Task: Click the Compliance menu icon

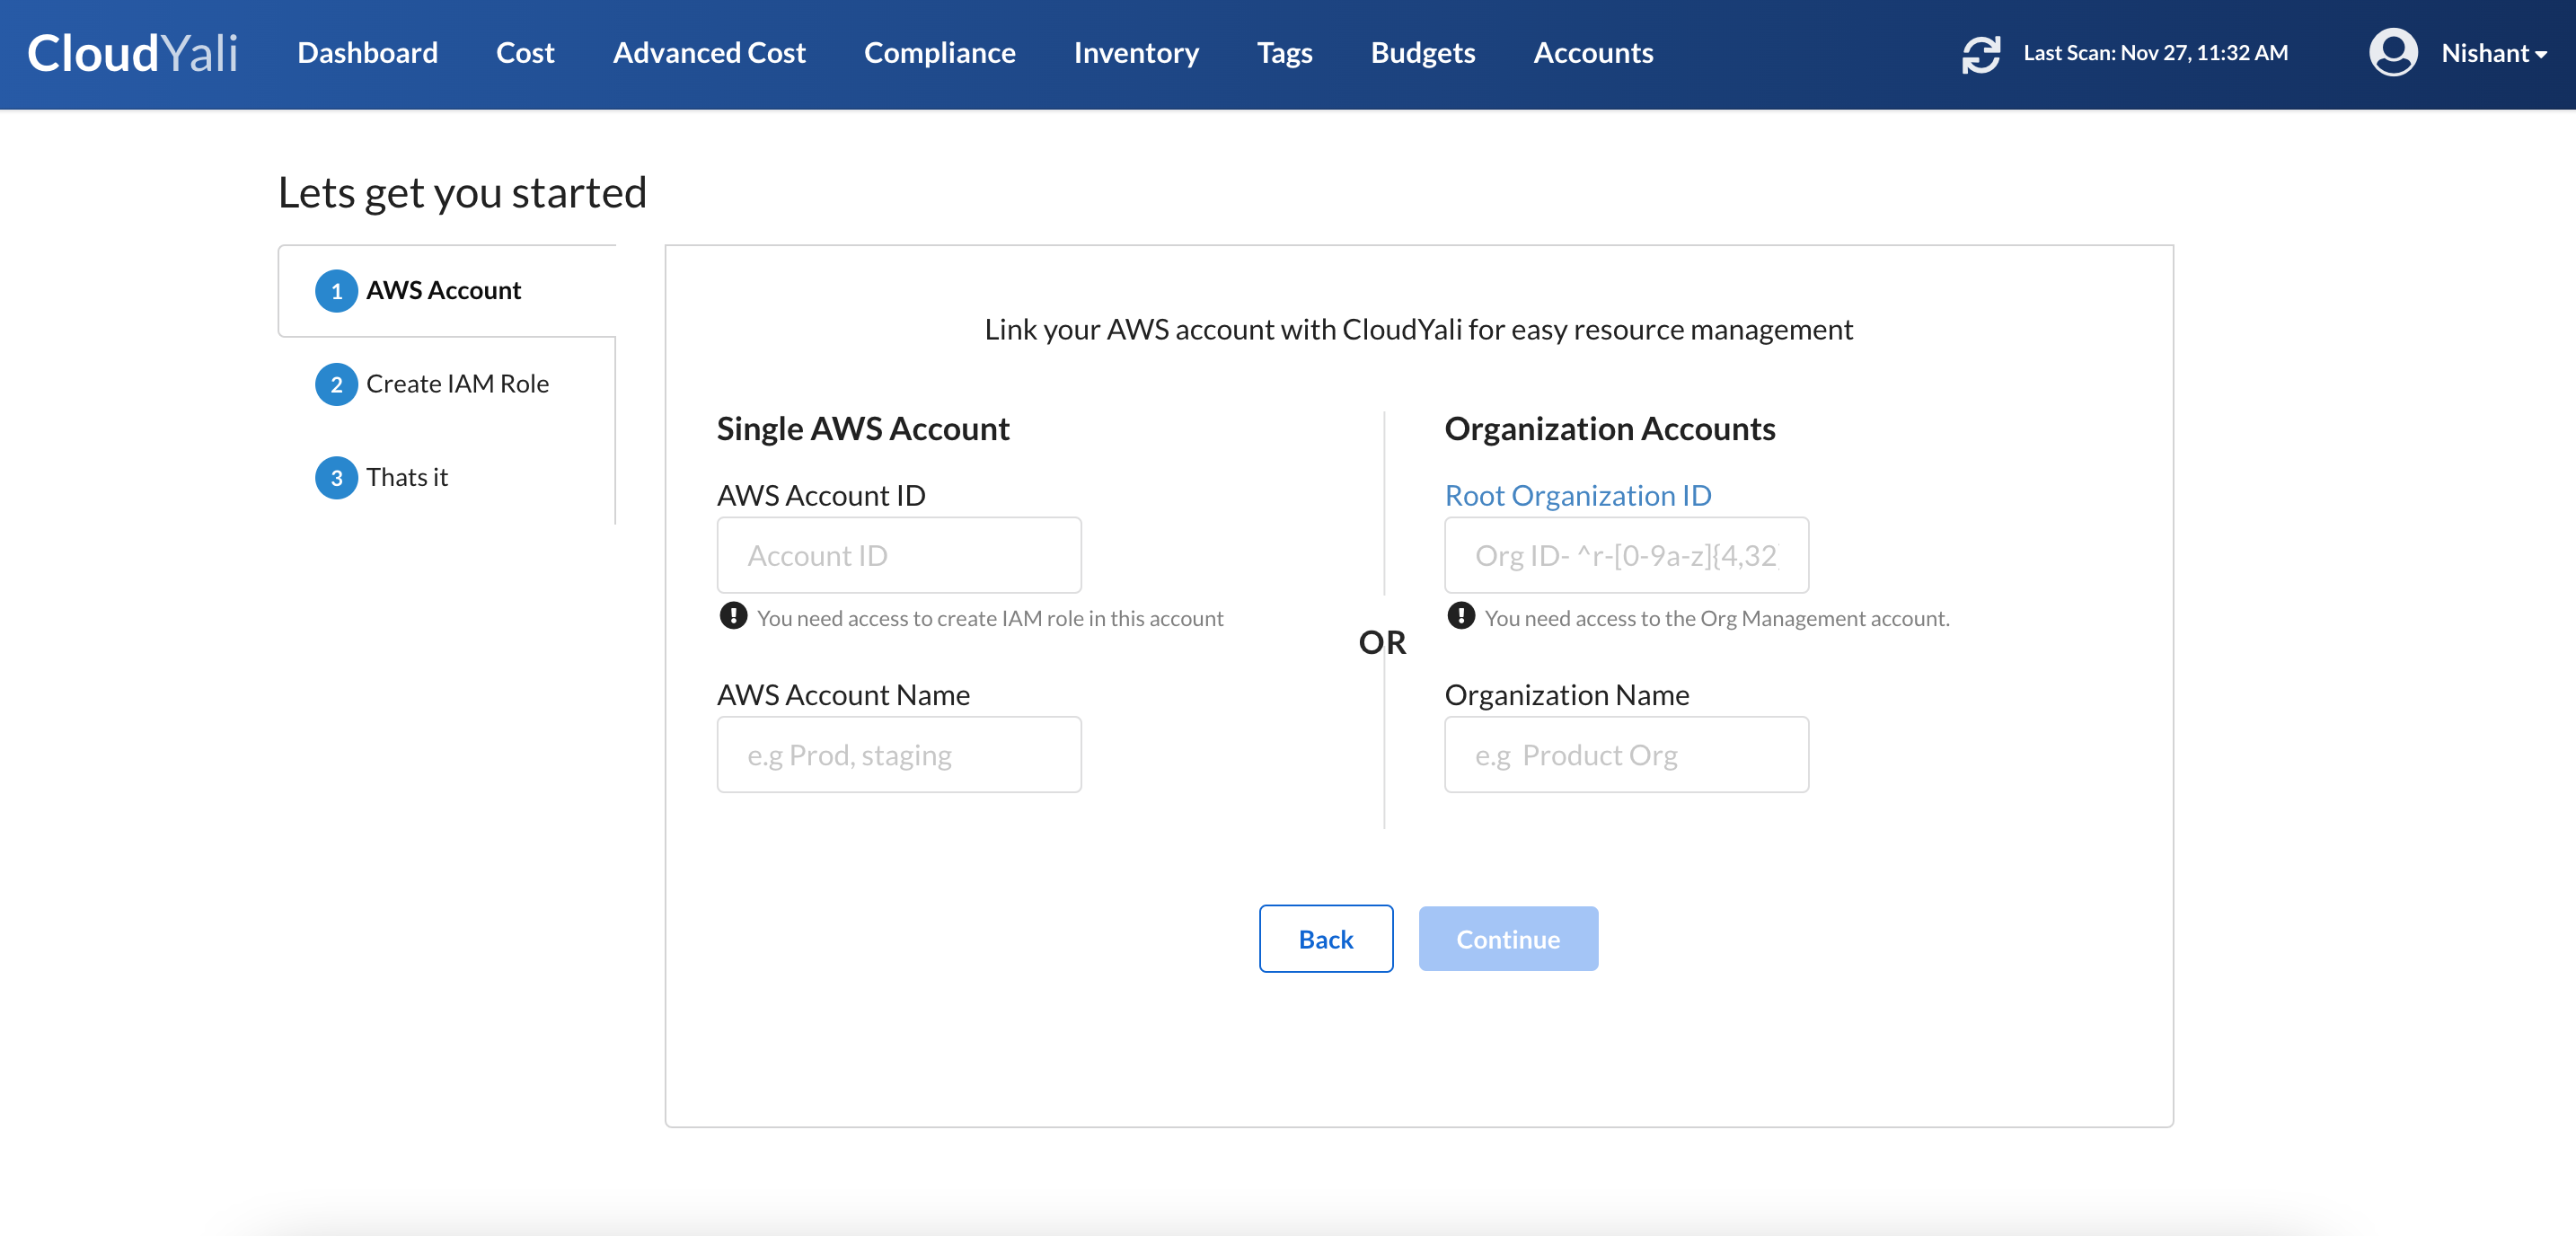Action: click(x=940, y=53)
